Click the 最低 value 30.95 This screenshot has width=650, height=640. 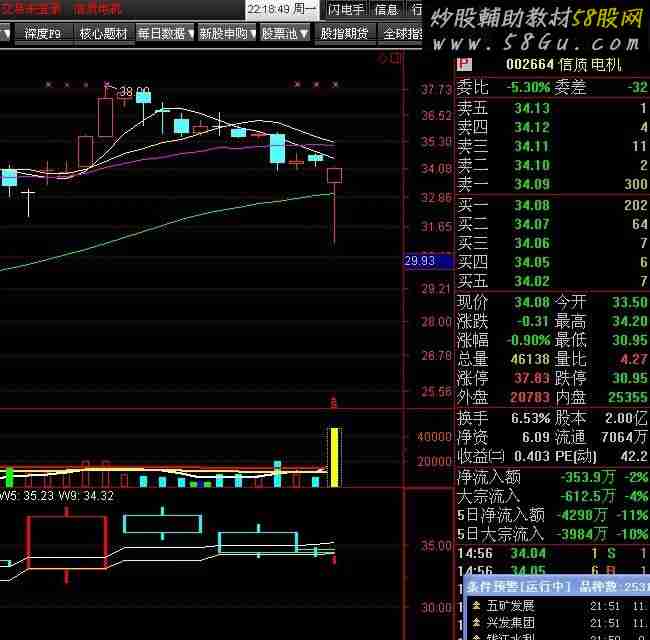630,340
